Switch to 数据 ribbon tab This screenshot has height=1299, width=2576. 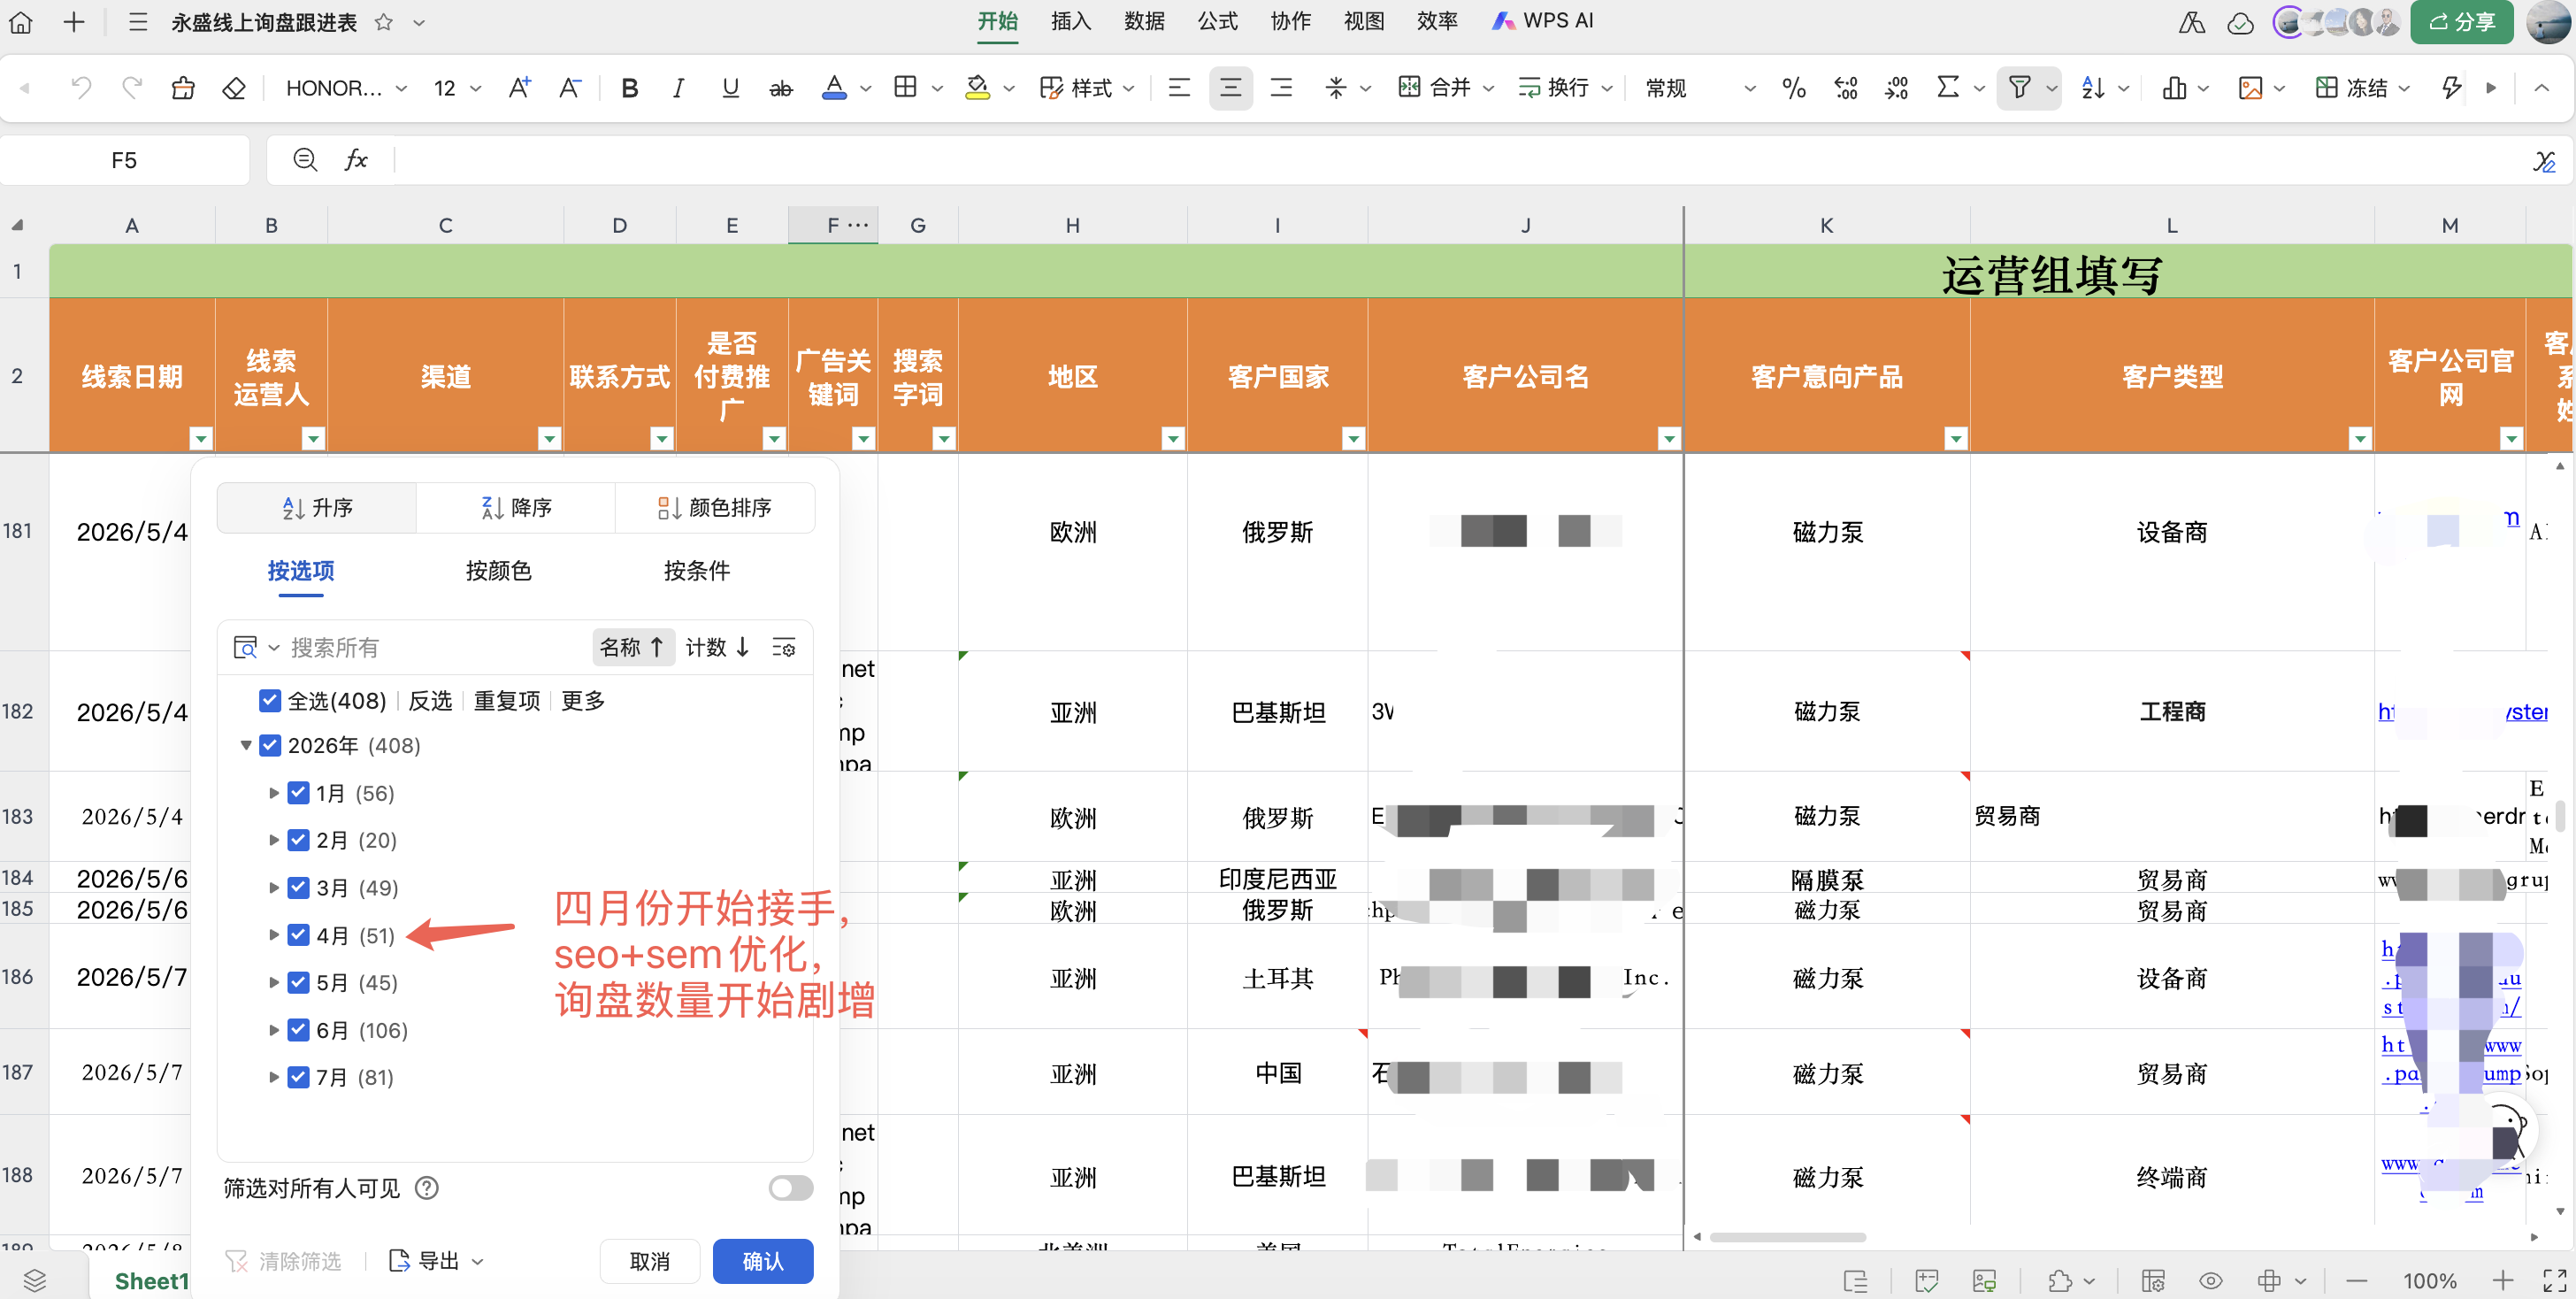(1144, 21)
